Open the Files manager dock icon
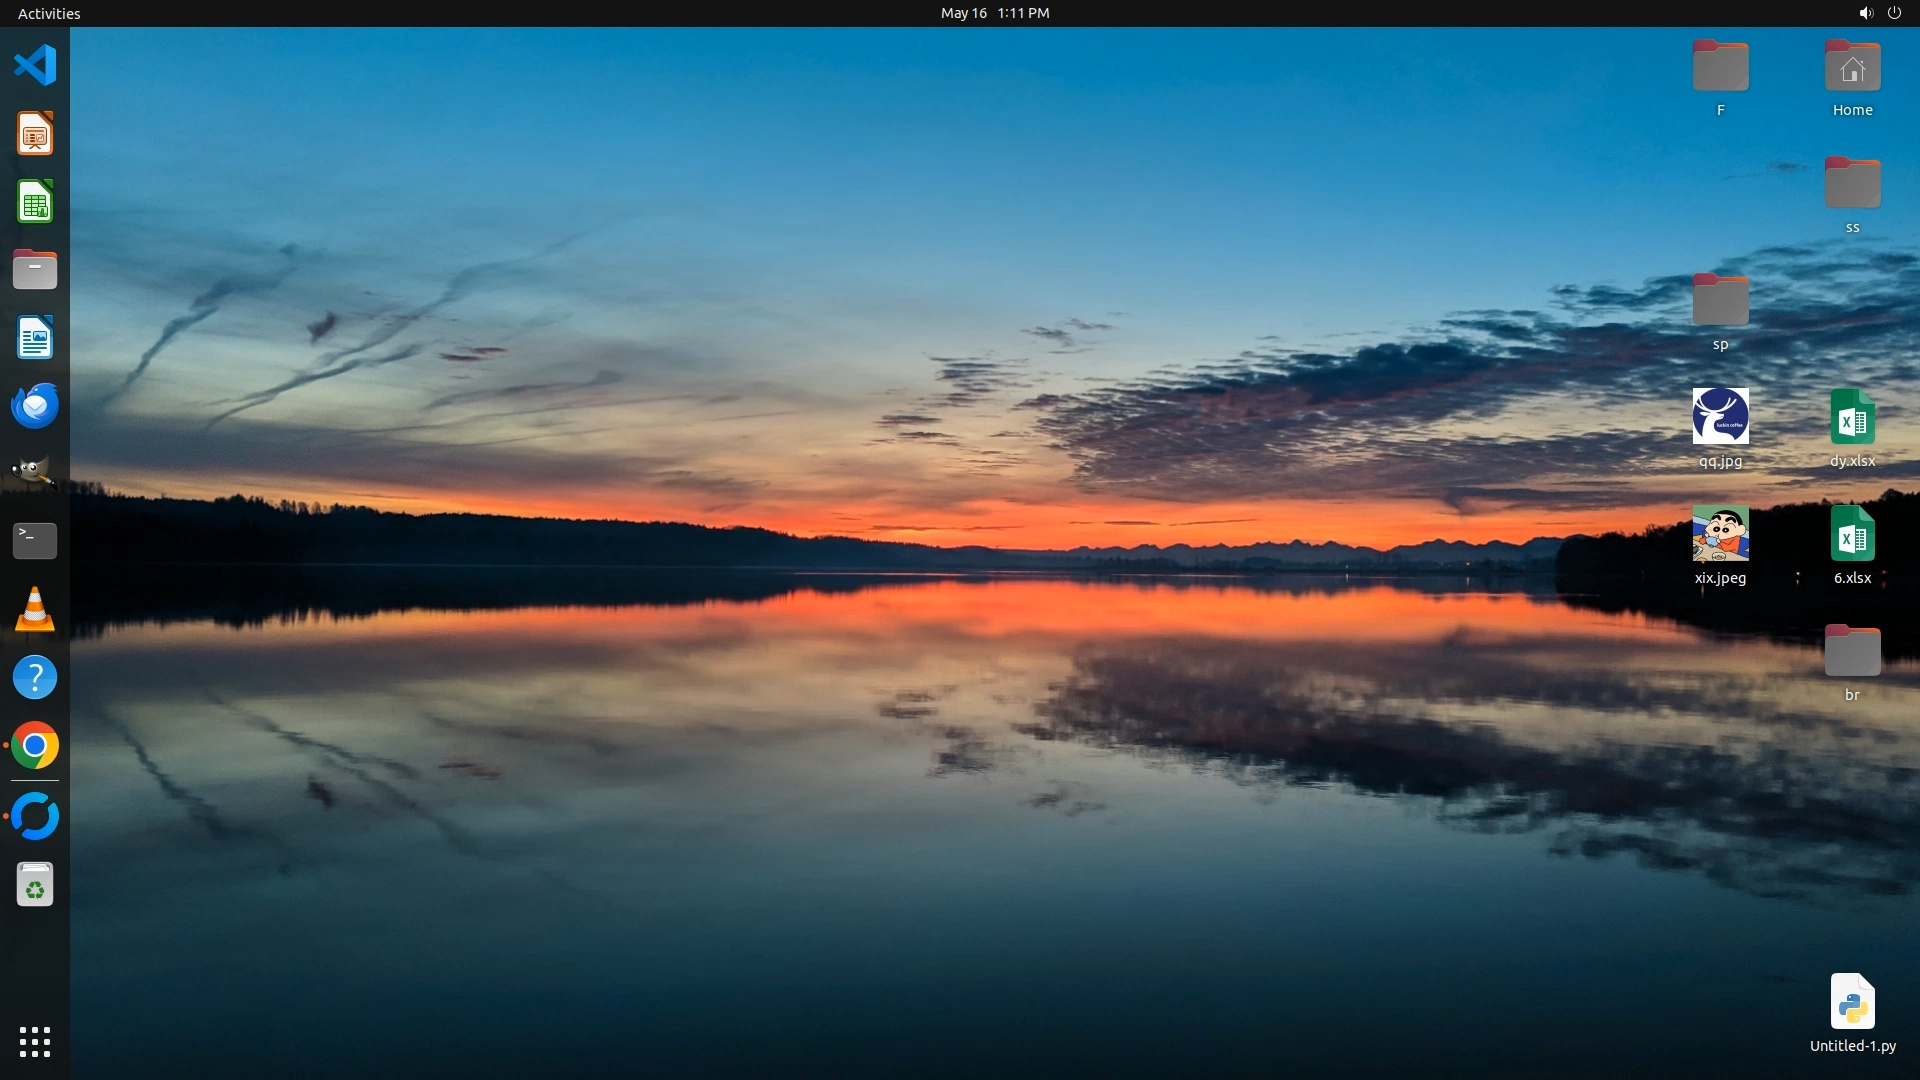1920x1080 pixels. pyautogui.click(x=35, y=270)
